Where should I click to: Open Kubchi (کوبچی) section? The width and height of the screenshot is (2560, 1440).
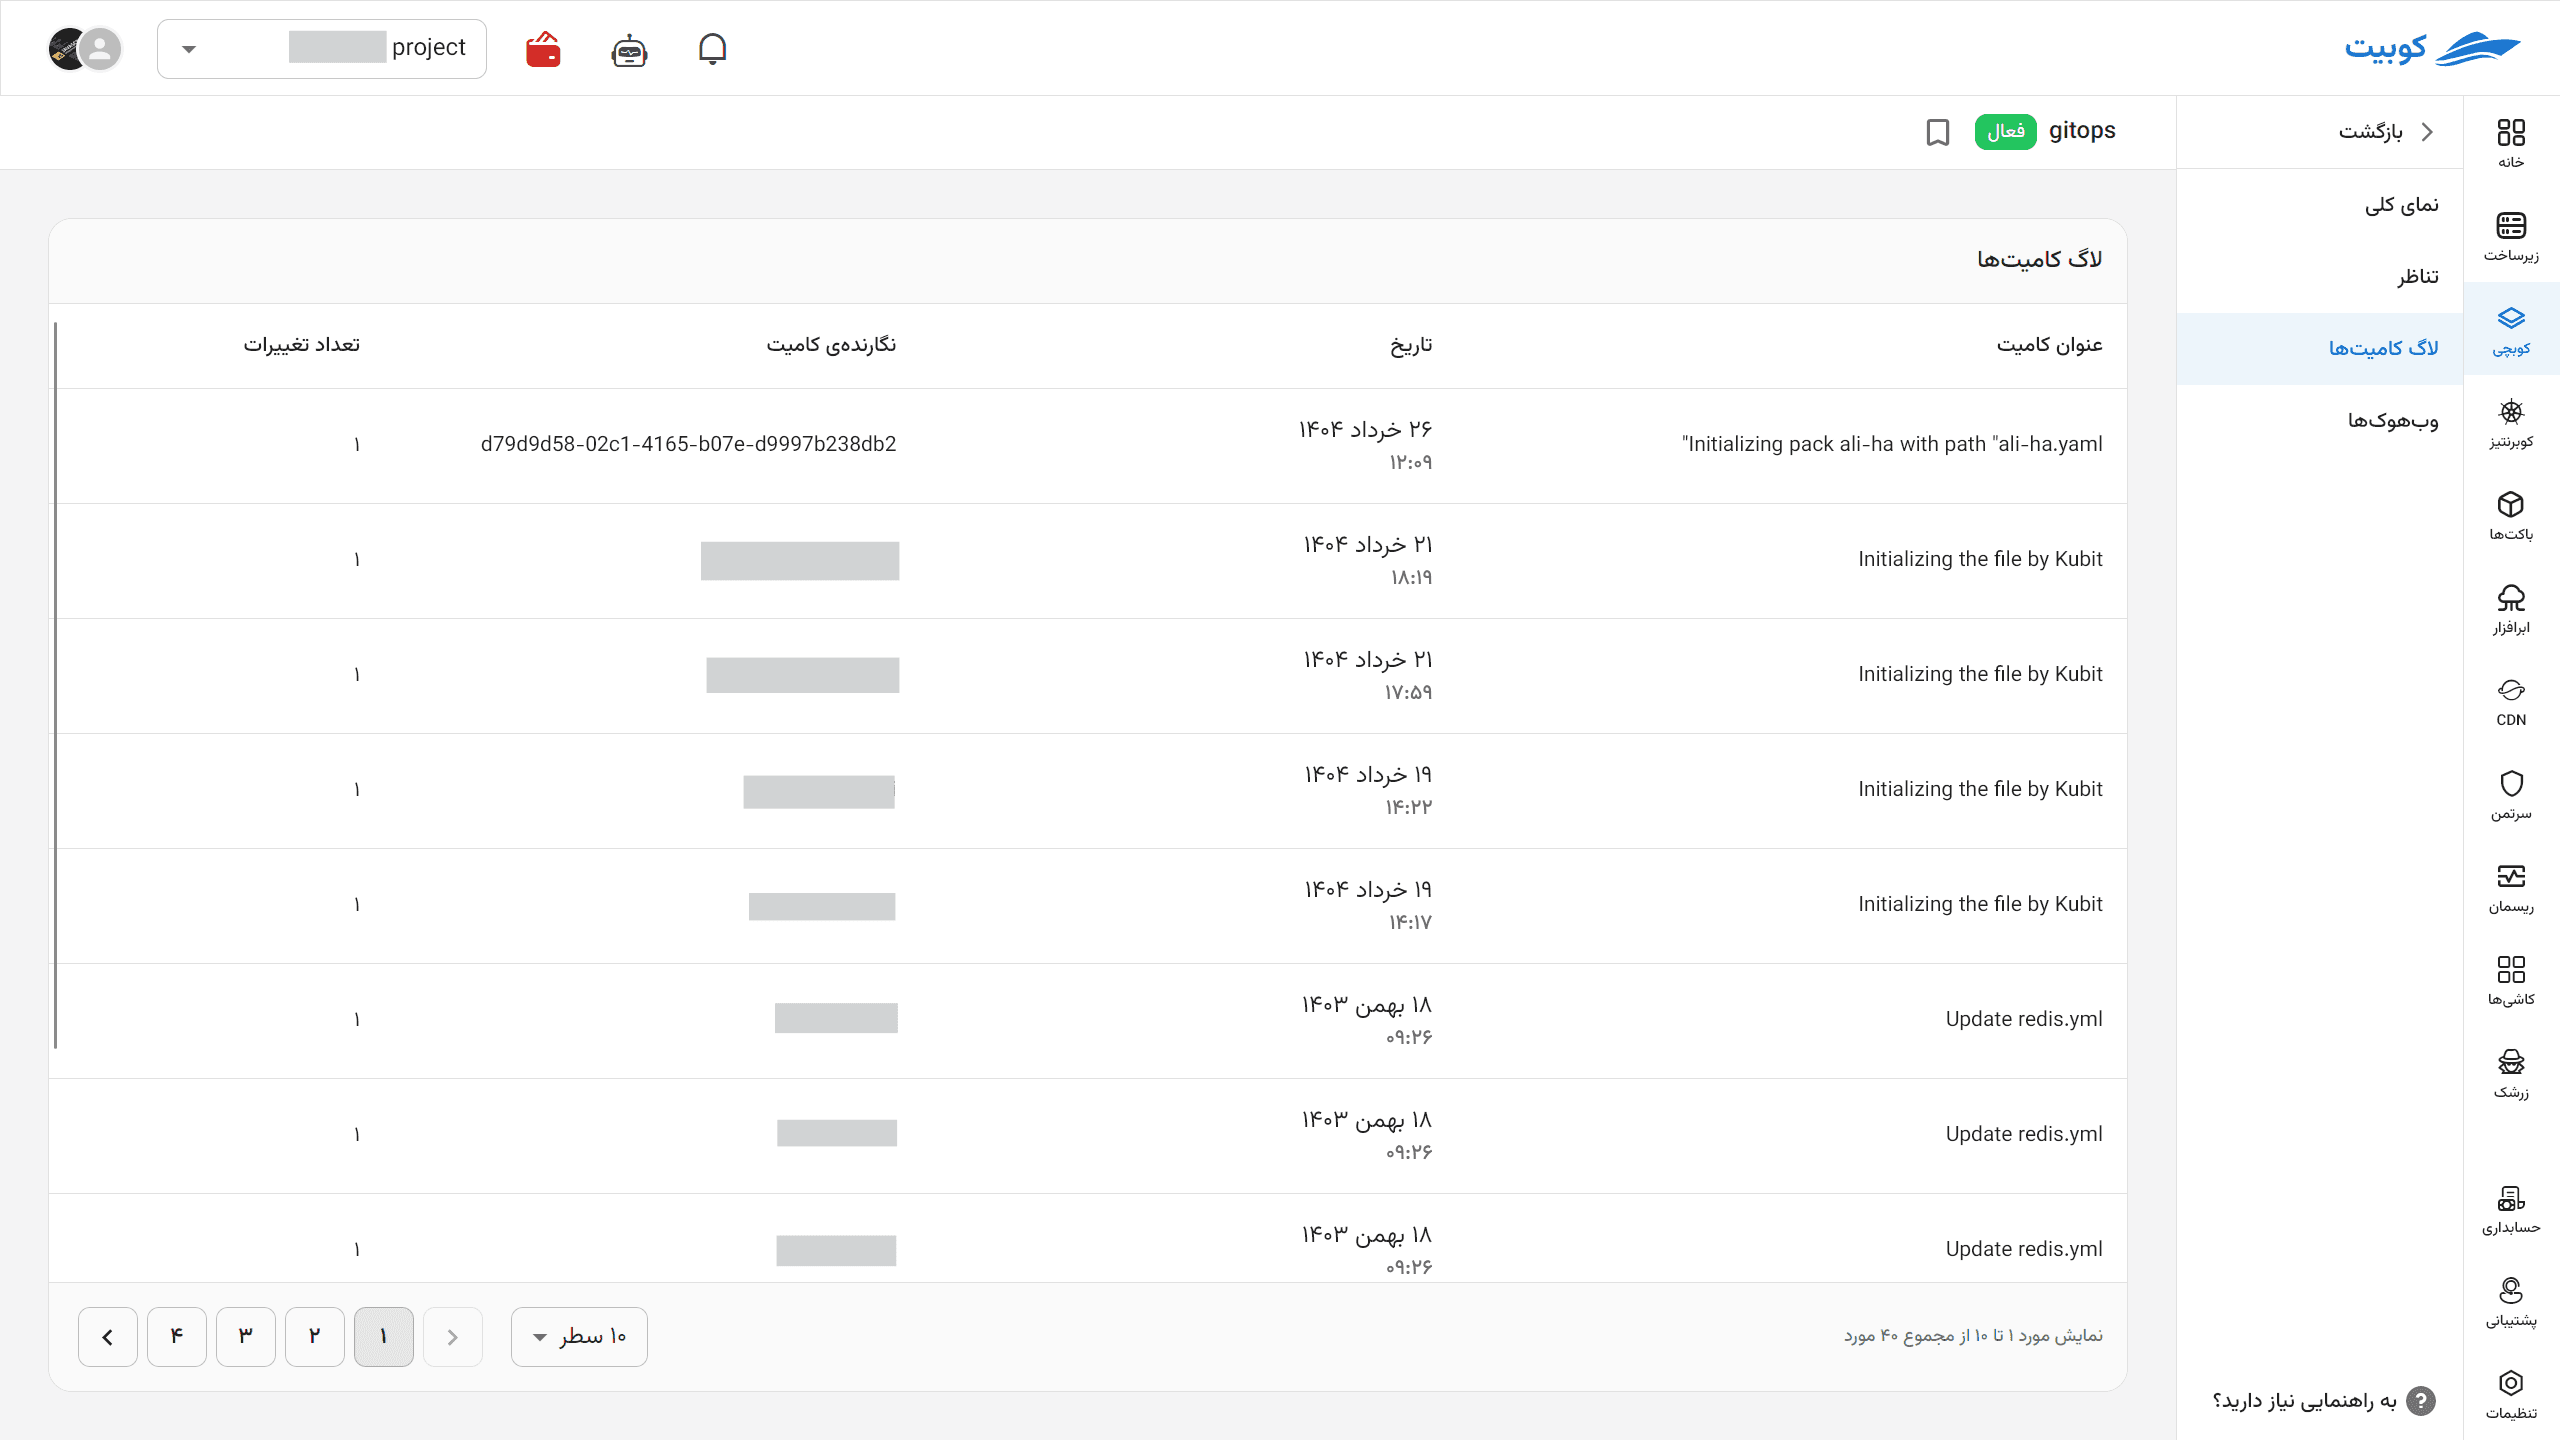(2511, 329)
